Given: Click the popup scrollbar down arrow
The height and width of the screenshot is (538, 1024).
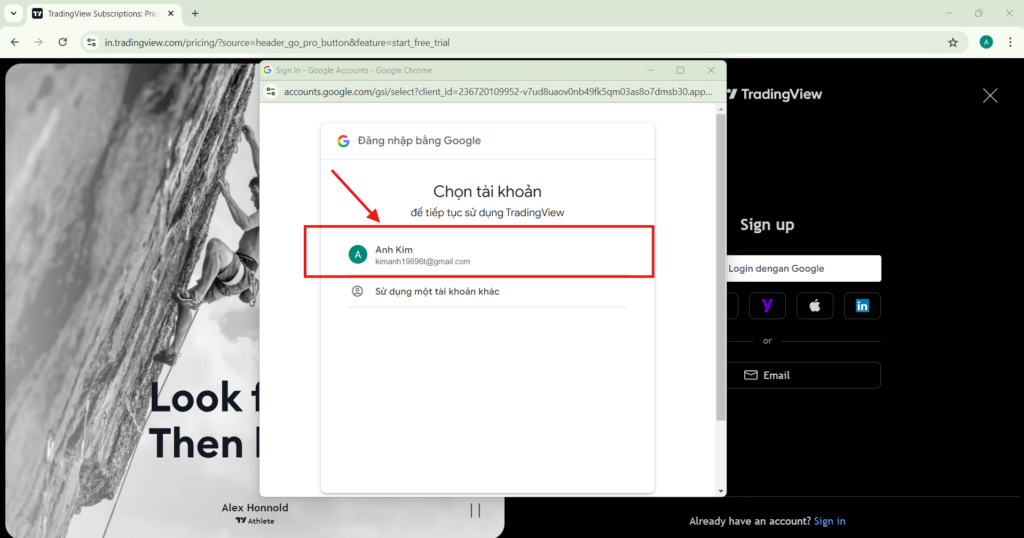Looking at the screenshot, I should (x=721, y=491).
